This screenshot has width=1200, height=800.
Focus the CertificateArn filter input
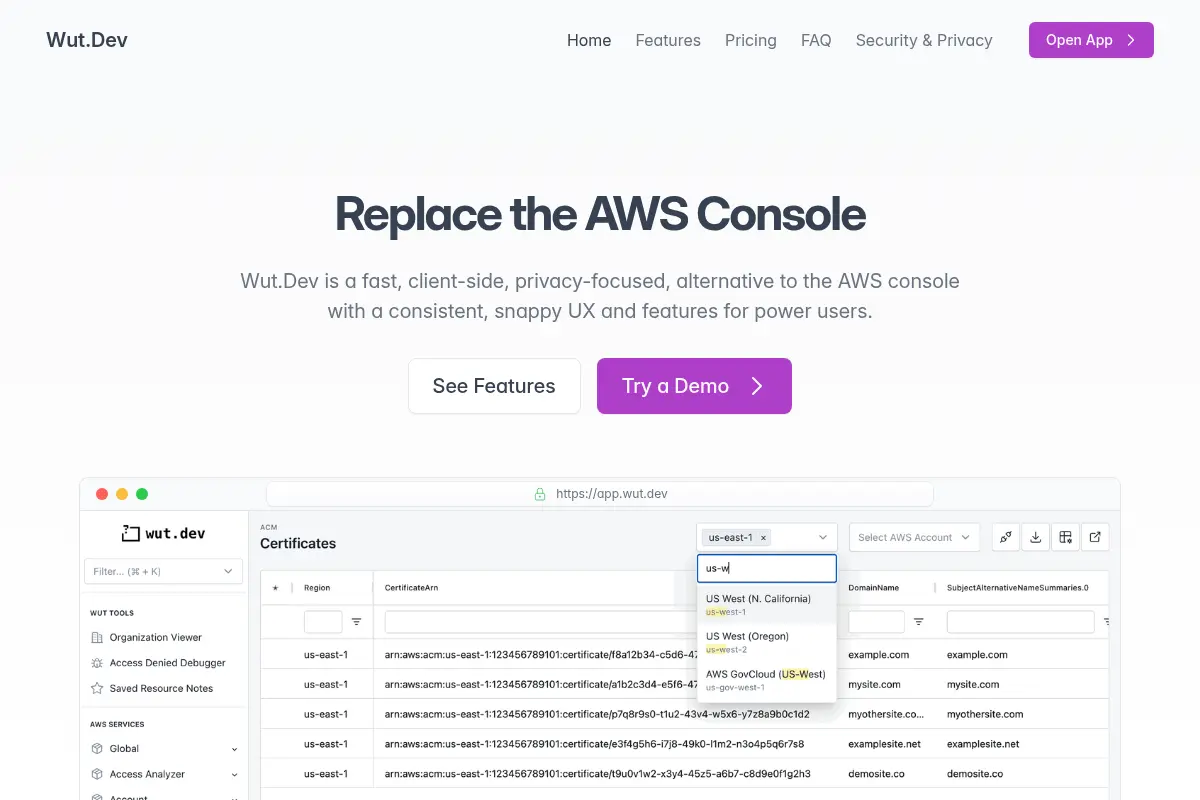pyautogui.click(x=540, y=622)
